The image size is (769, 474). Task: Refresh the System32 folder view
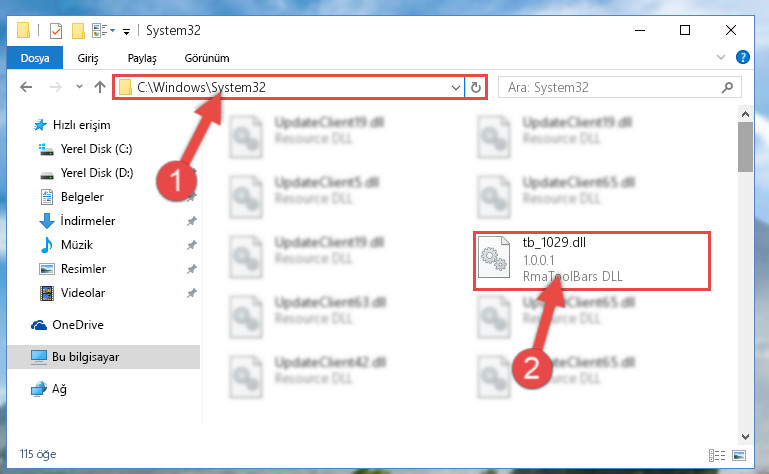475,87
